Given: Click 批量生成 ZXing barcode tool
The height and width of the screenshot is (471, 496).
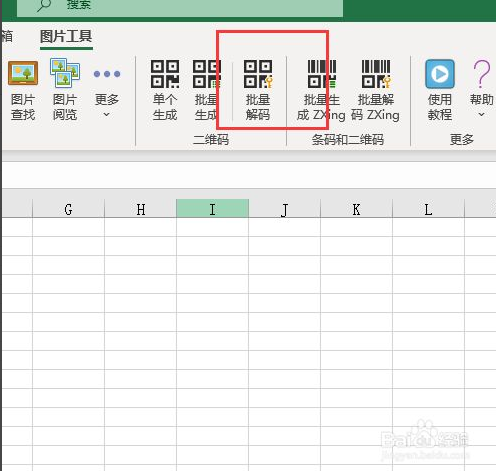Looking at the screenshot, I should click(321, 91).
